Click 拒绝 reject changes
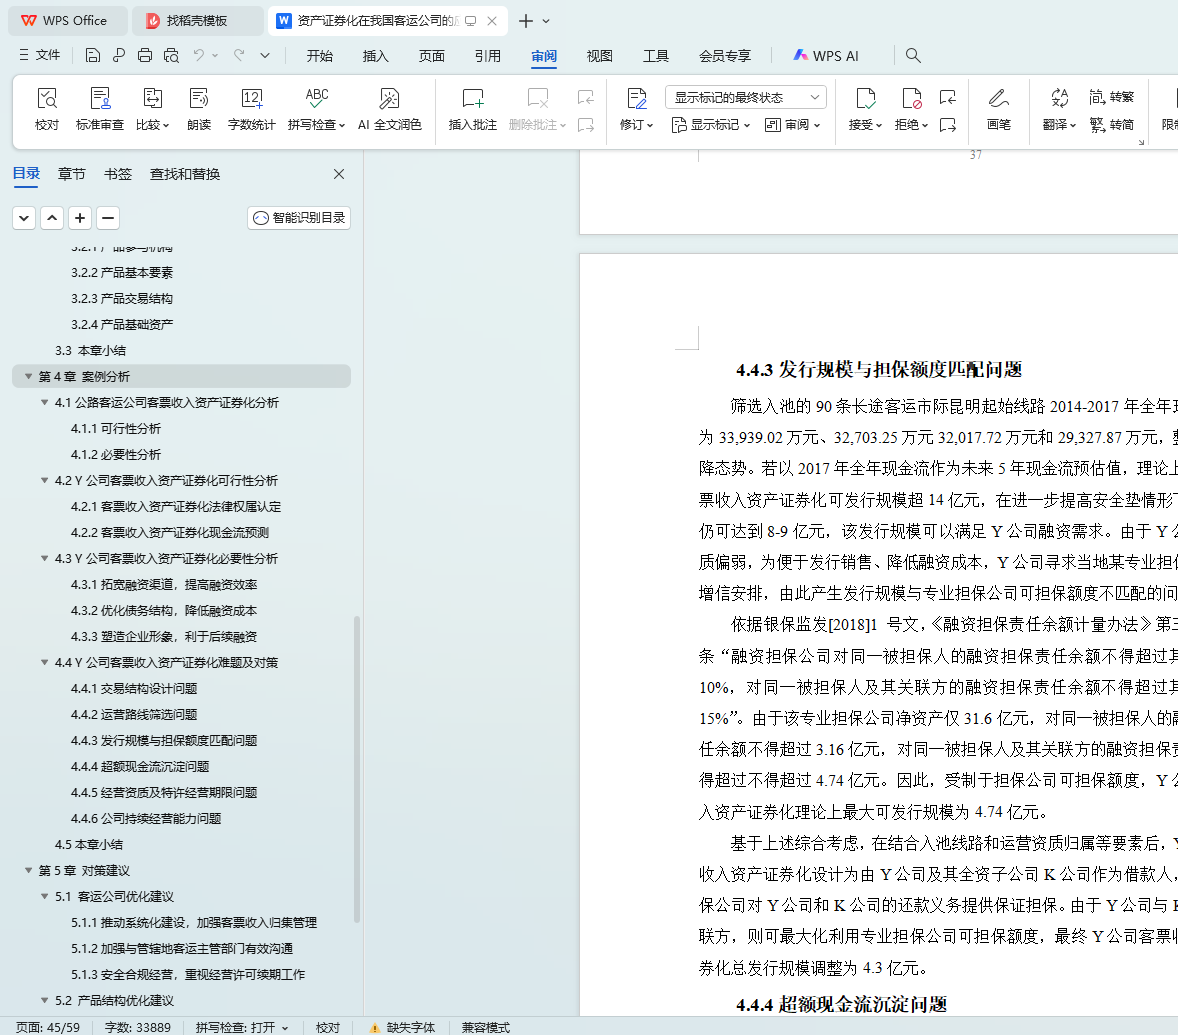 911,108
